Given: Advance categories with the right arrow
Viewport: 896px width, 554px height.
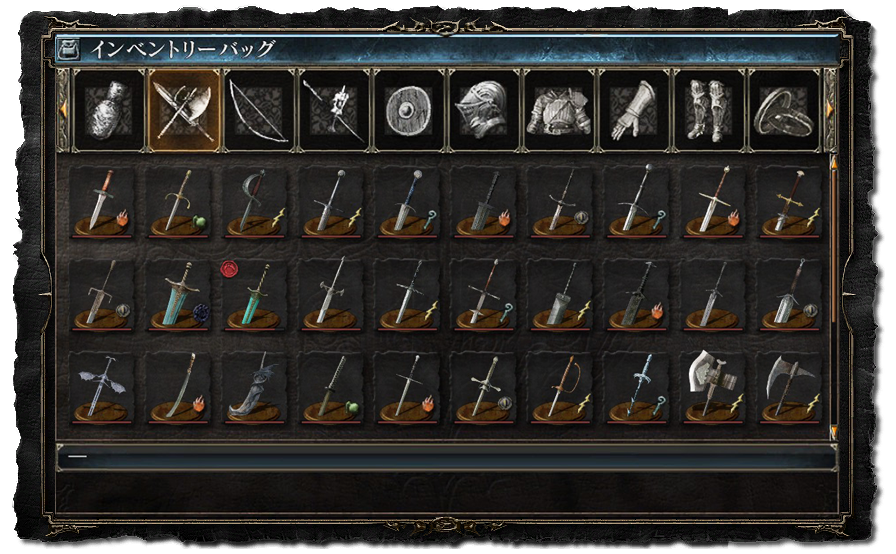Looking at the screenshot, I should 829,109.
